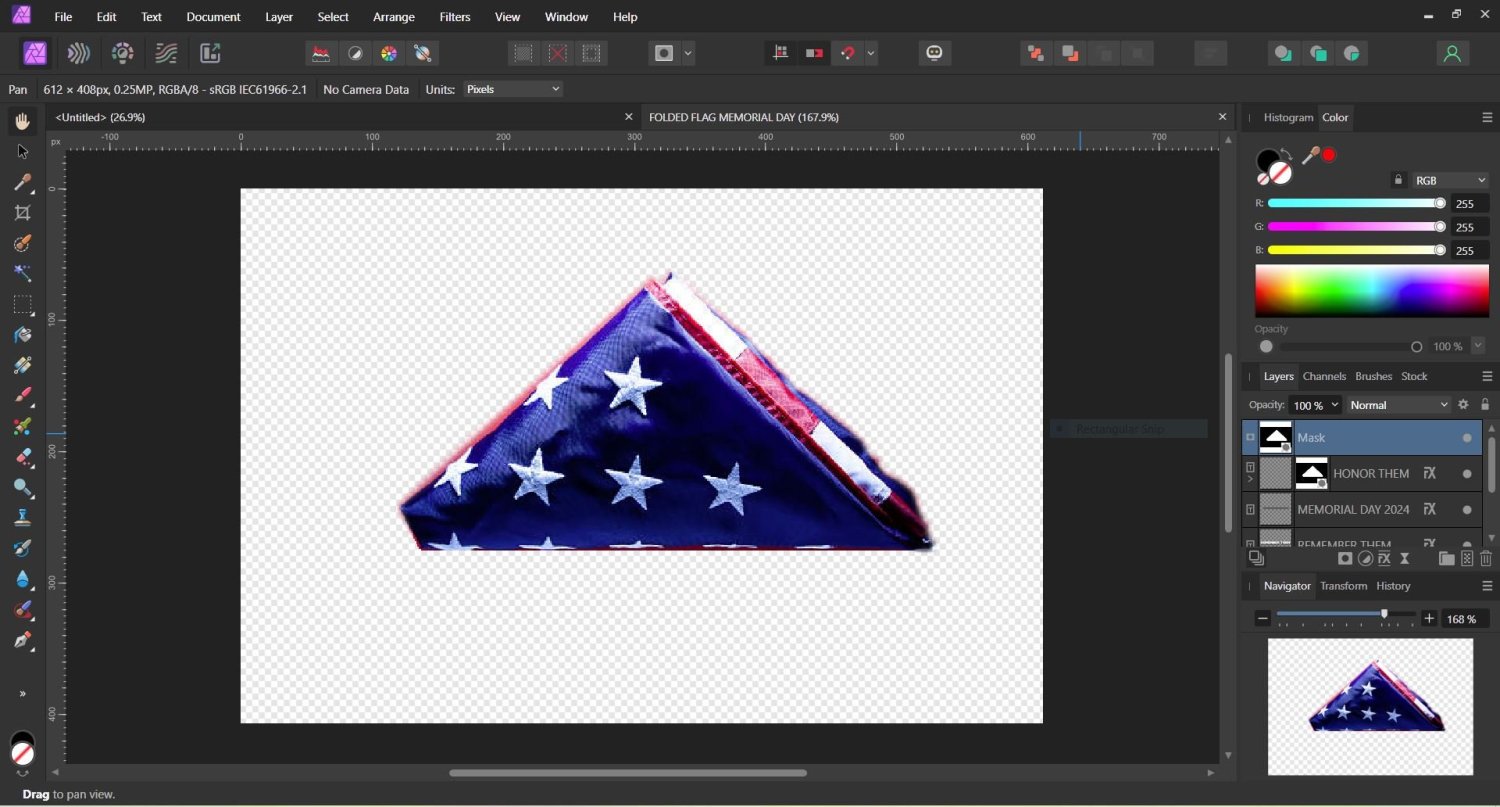This screenshot has height=807, width=1500.
Task: Open the Filters menu
Action: [454, 16]
